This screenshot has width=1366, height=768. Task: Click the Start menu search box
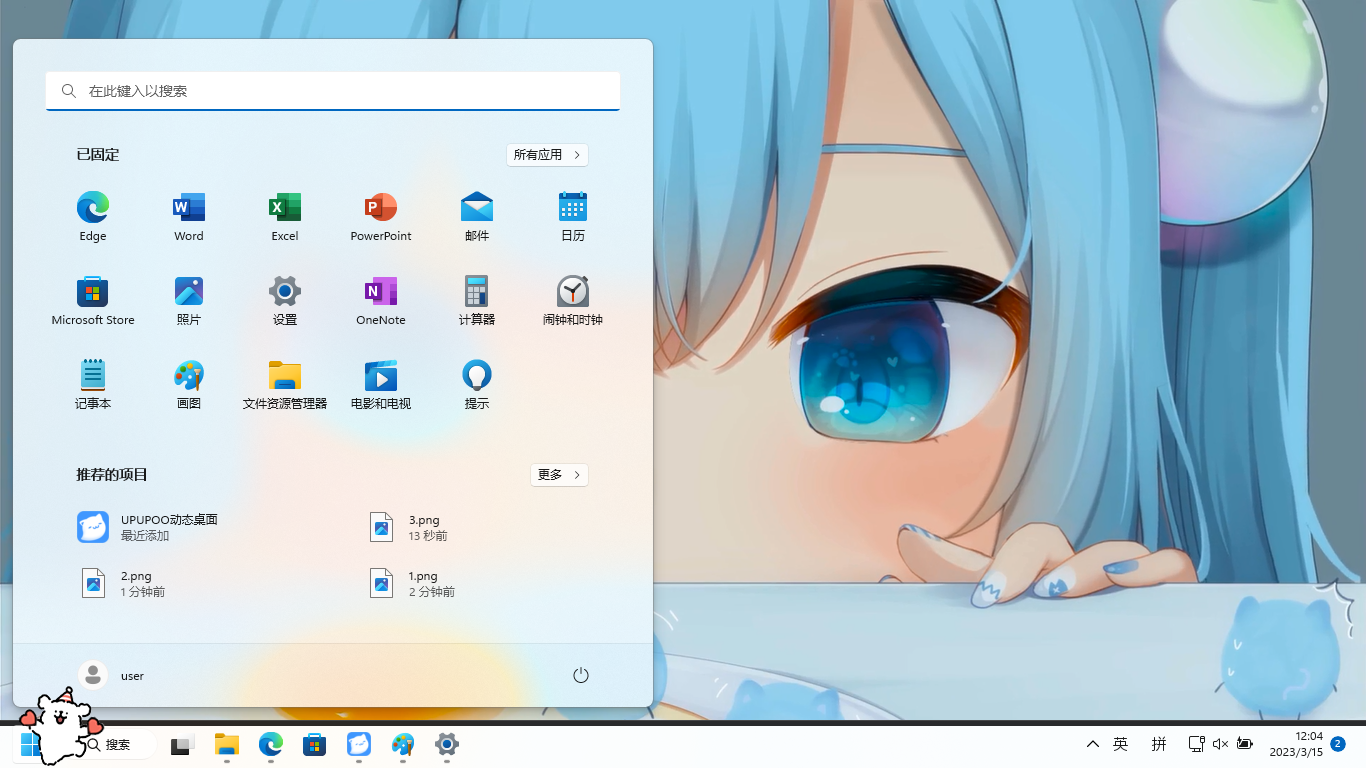point(333,91)
